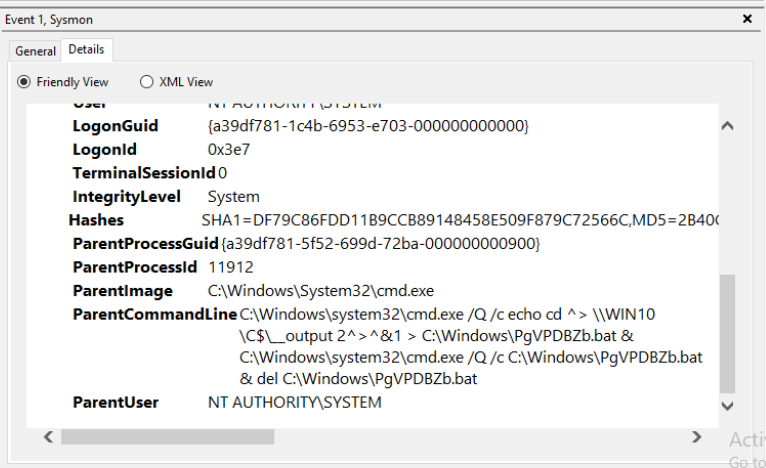The image size is (766, 468).
Task: Click the ParentImage cmd.exe path
Action: [320, 291]
